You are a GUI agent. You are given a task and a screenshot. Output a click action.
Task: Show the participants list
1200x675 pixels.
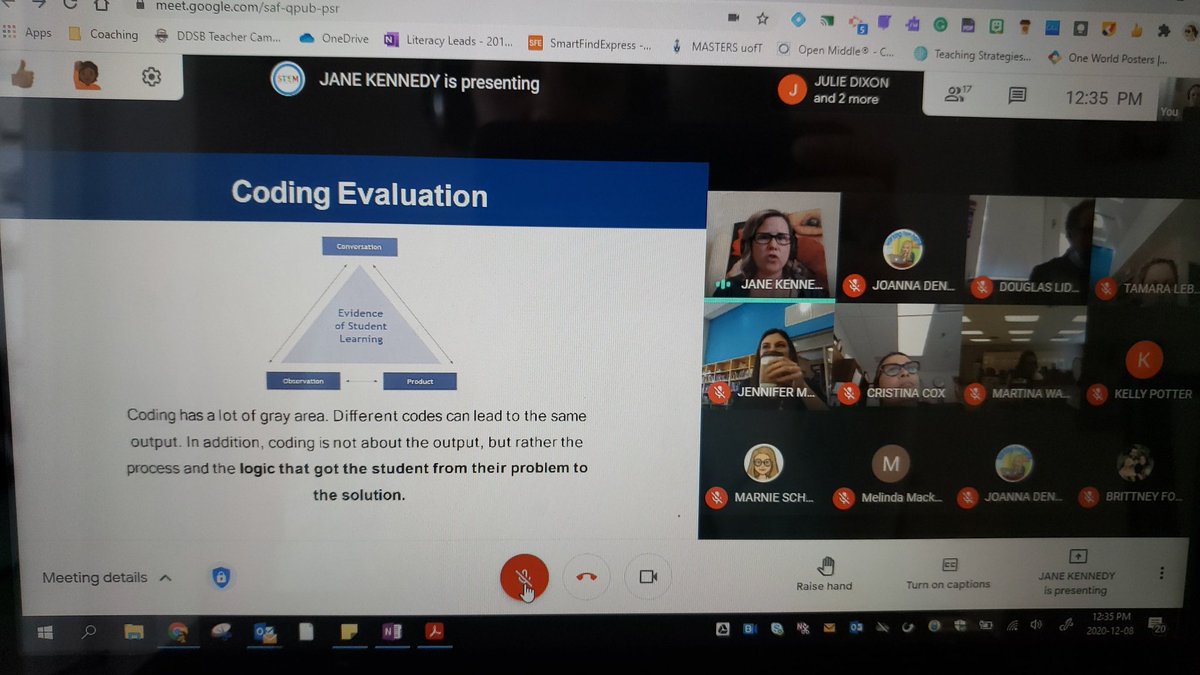tap(953, 93)
